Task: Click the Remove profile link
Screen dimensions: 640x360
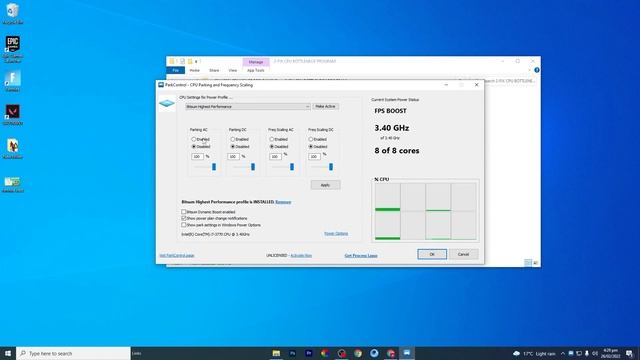Action: coord(283,202)
